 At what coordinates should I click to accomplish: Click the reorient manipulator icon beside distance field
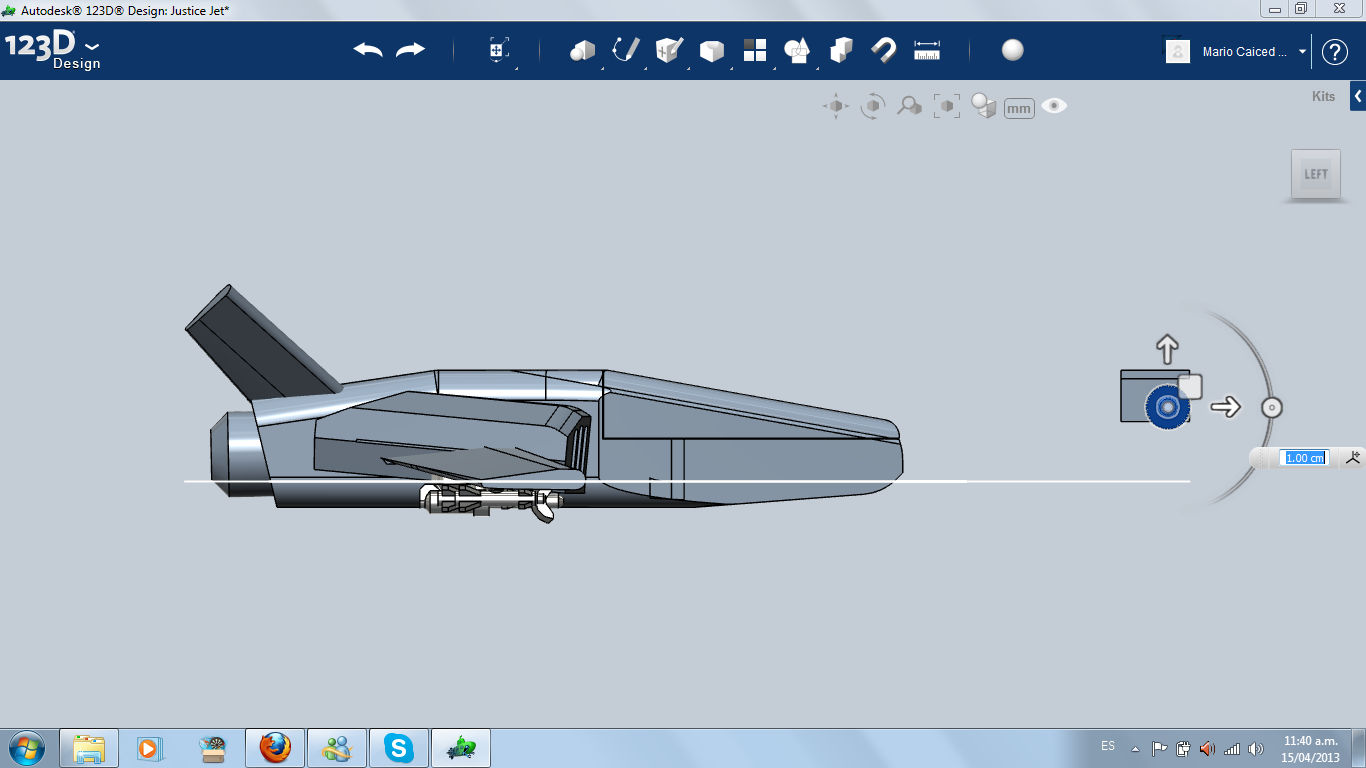(x=1353, y=457)
